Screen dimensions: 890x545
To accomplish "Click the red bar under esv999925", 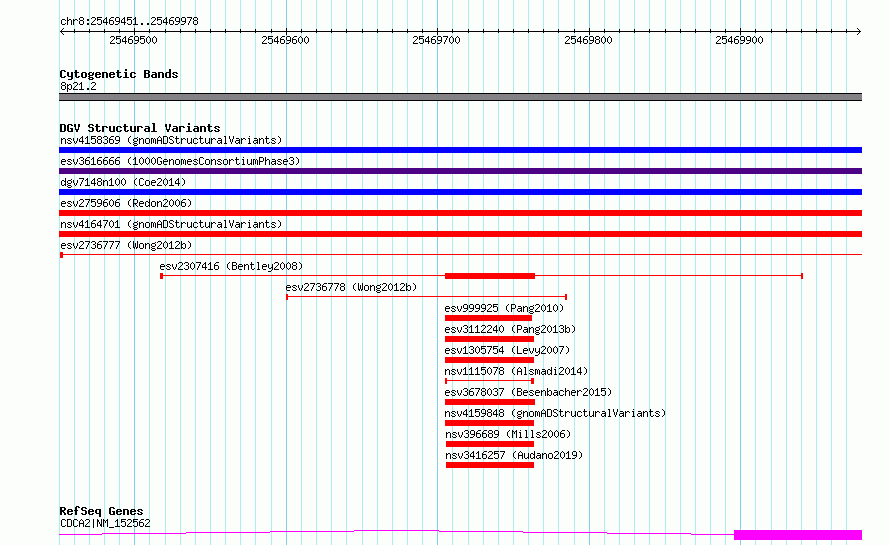I will tap(488, 318).
